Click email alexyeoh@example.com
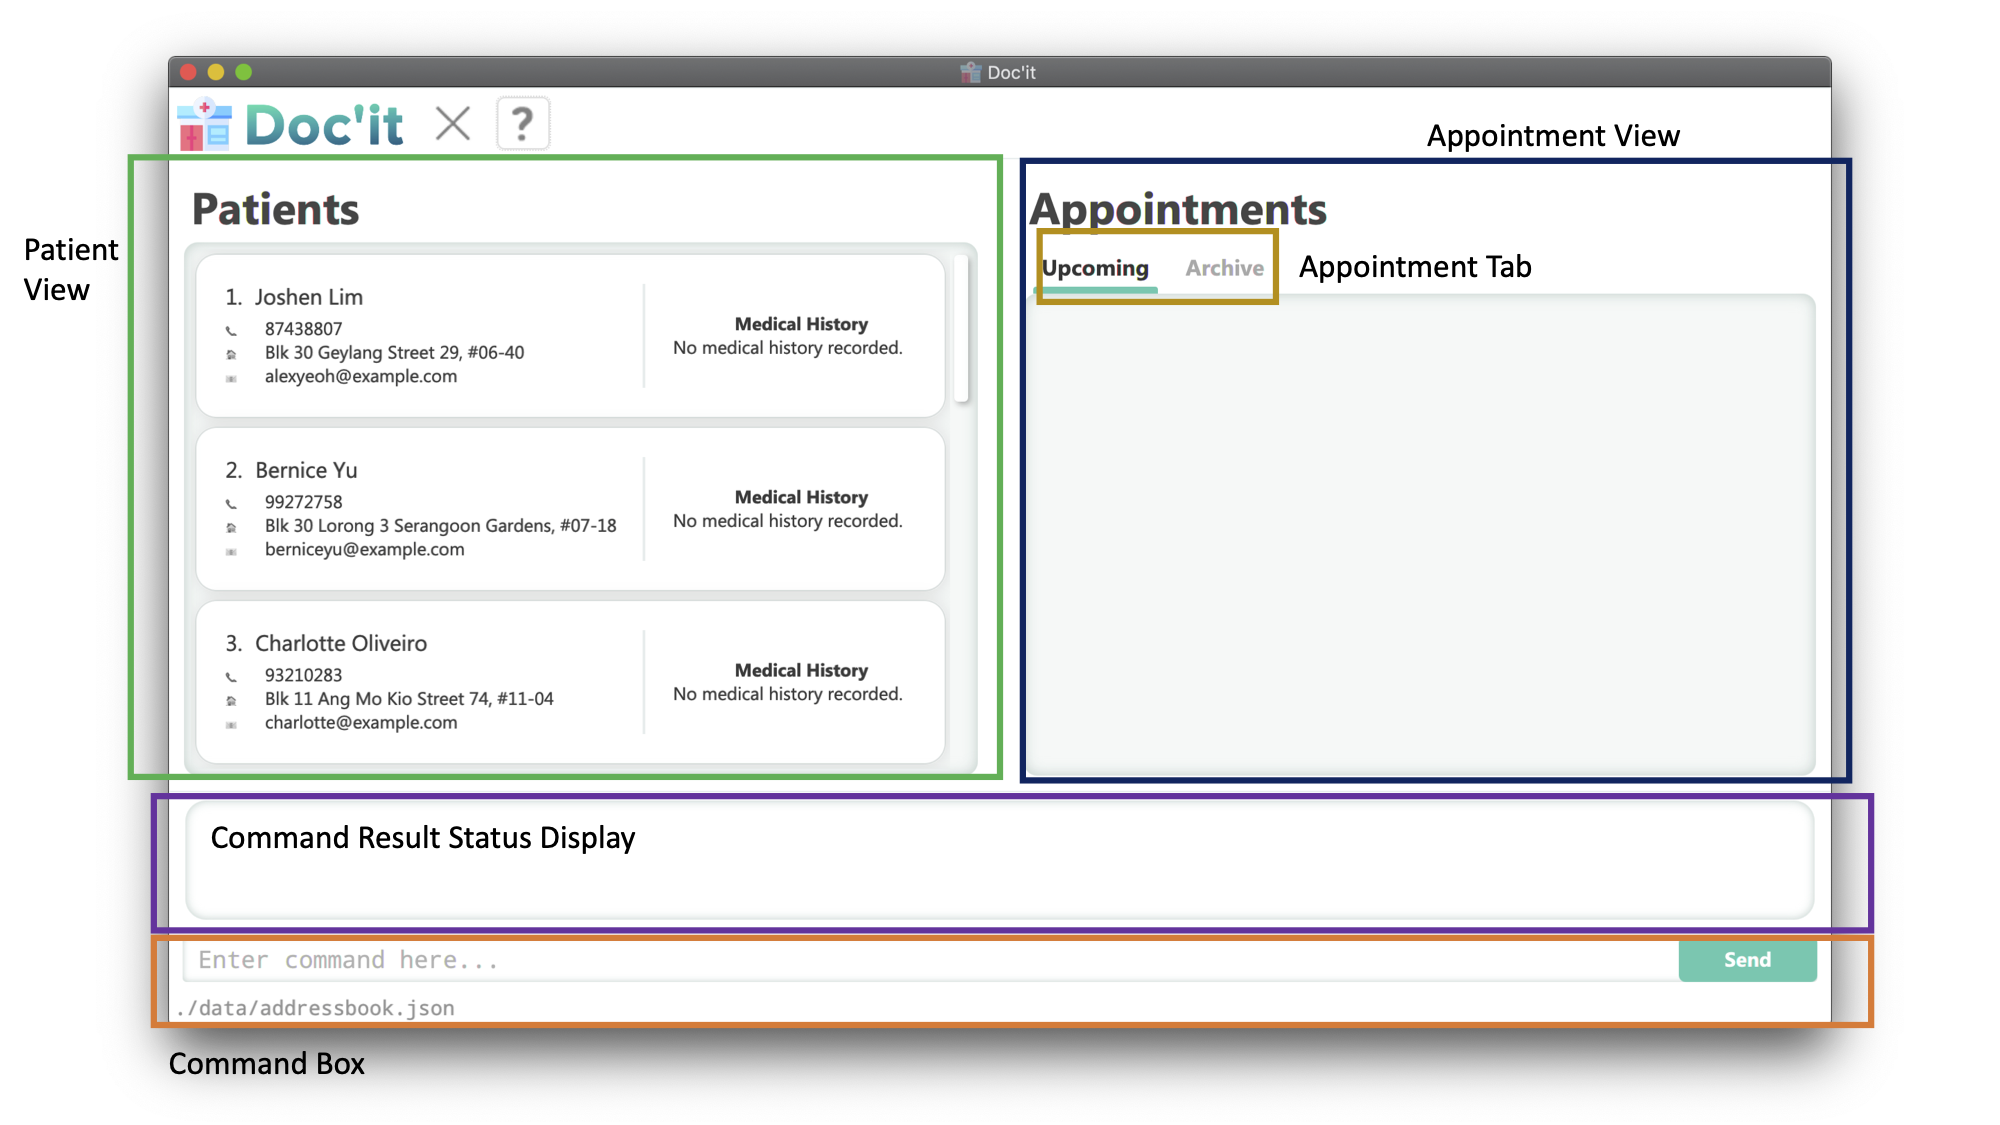Viewport: 2000px width, 1125px height. (361, 377)
